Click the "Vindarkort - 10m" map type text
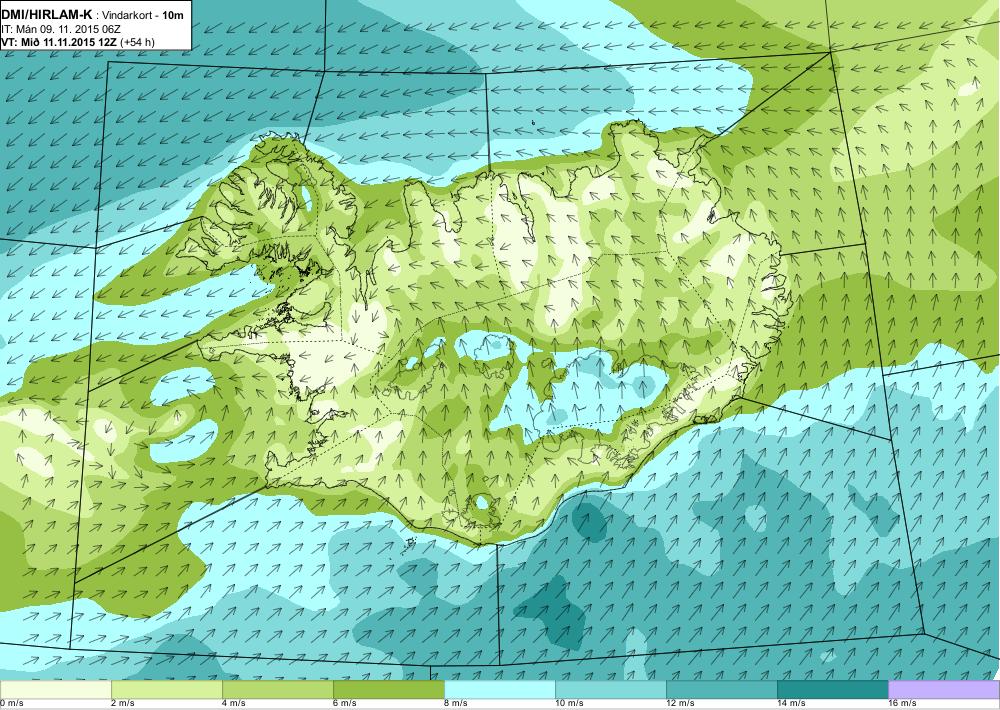Image resolution: width=1000 pixels, height=710 pixels. point(143,15)
